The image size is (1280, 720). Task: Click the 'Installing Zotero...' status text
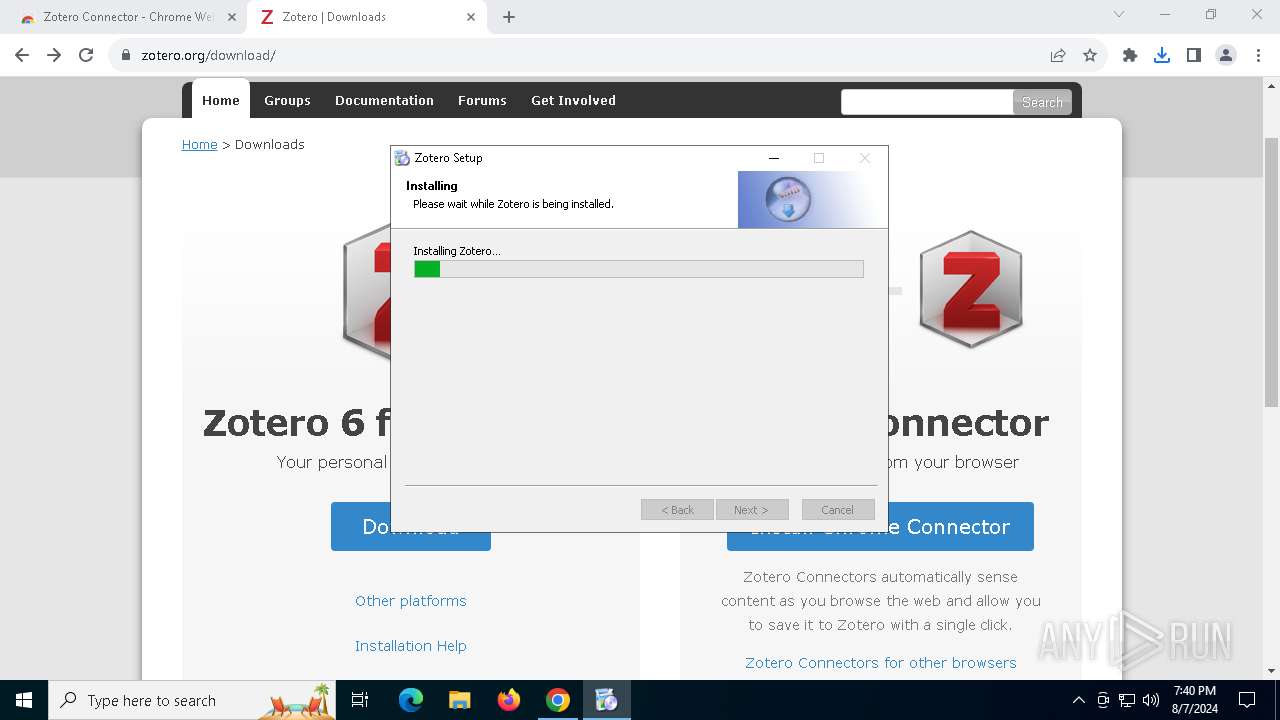tap(457, 251)
